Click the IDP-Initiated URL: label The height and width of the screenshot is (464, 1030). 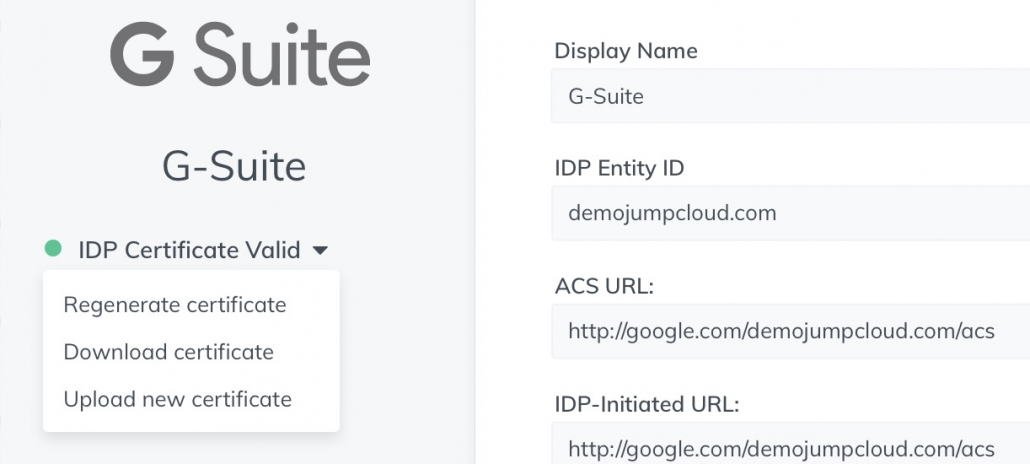[x=646, y=404]
